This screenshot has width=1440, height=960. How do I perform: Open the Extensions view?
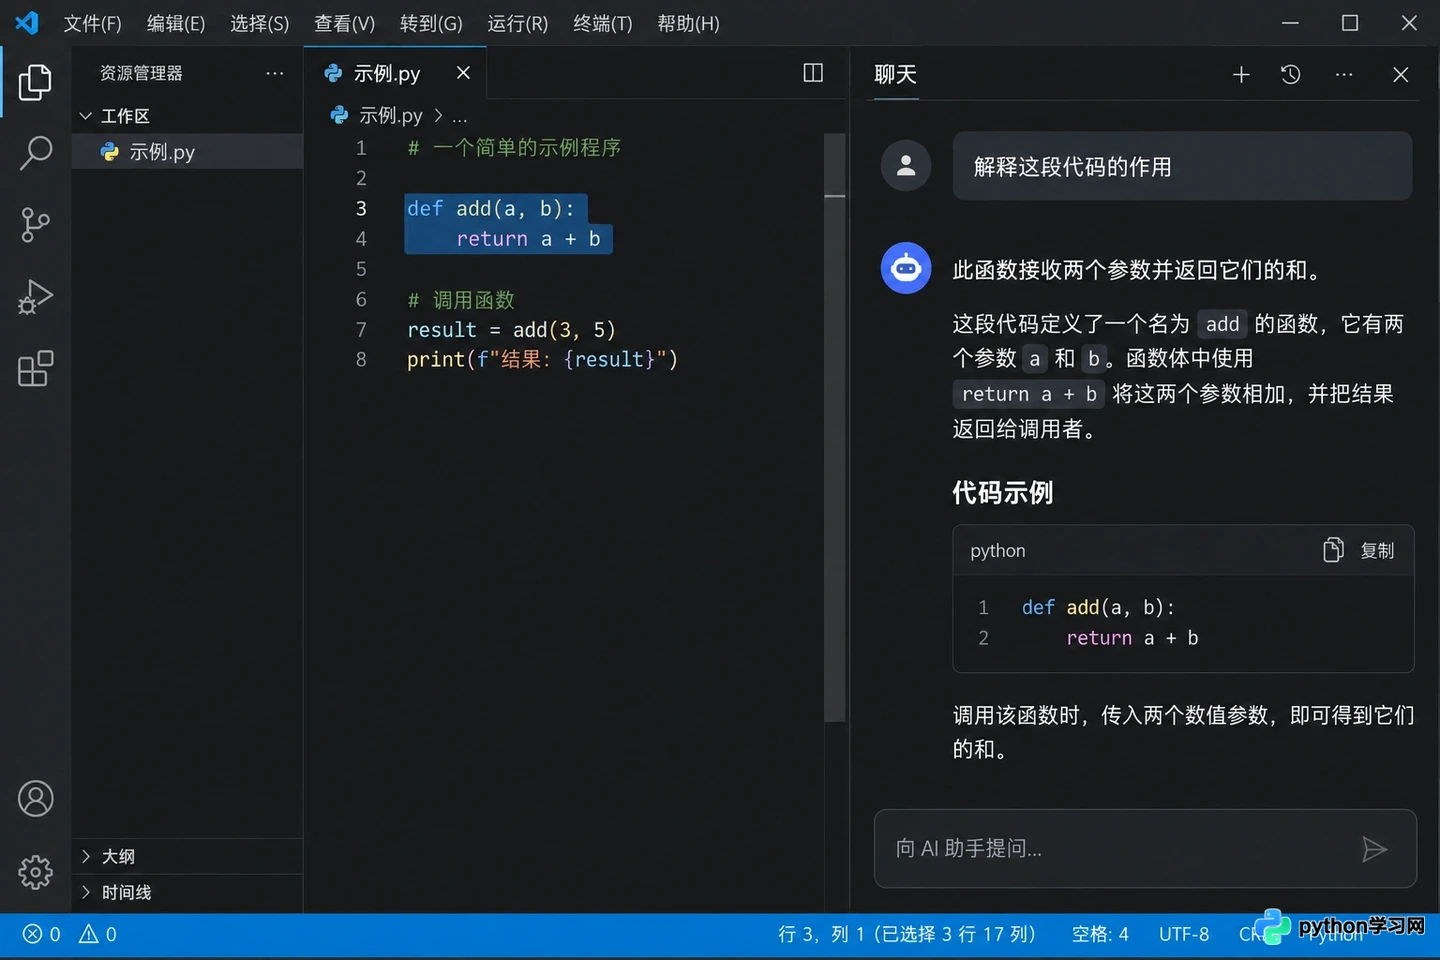click(35, 369)
